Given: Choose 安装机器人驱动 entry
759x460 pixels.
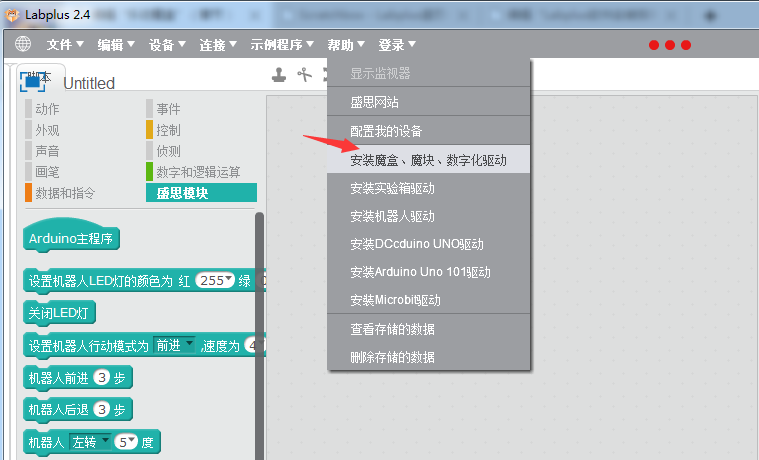Looking at the screenshot, I should tap(429, 216).
